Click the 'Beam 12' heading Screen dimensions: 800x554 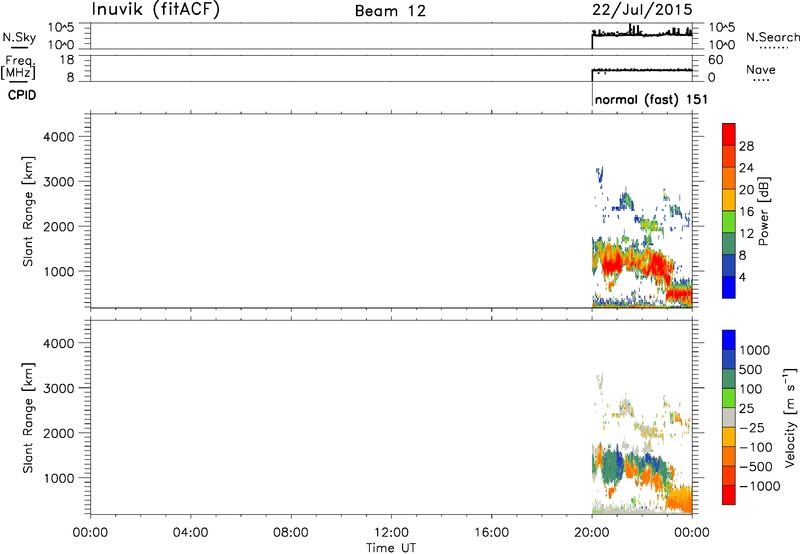point(390,11)
